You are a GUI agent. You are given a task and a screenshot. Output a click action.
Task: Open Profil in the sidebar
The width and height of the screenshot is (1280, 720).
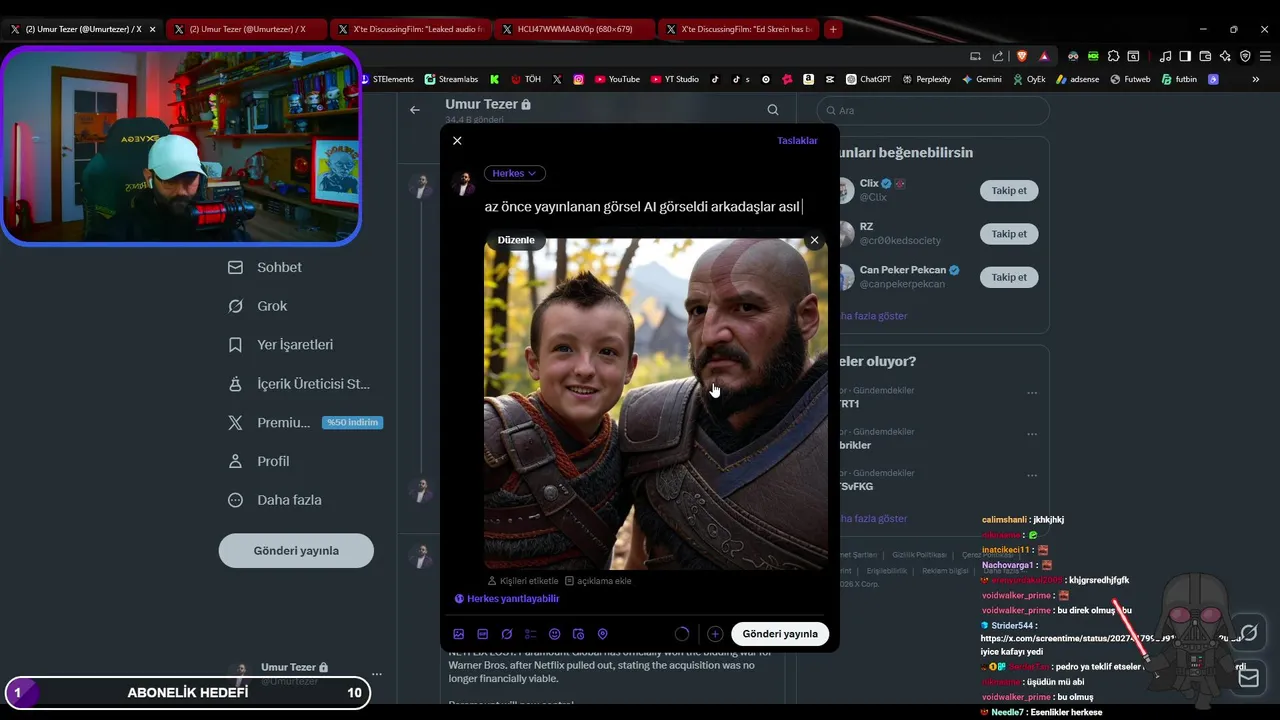(258, 461)
